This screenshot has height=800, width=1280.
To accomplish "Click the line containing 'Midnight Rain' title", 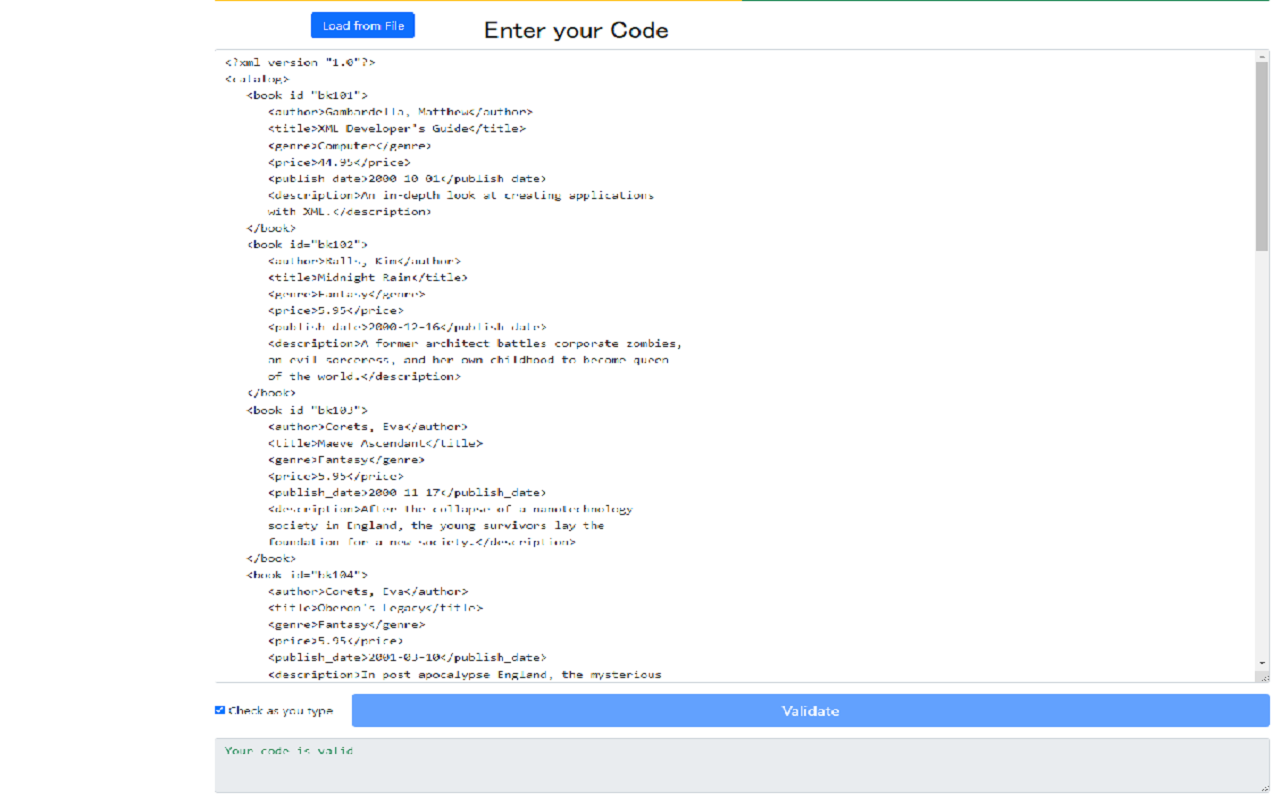I will coord(370,277).
